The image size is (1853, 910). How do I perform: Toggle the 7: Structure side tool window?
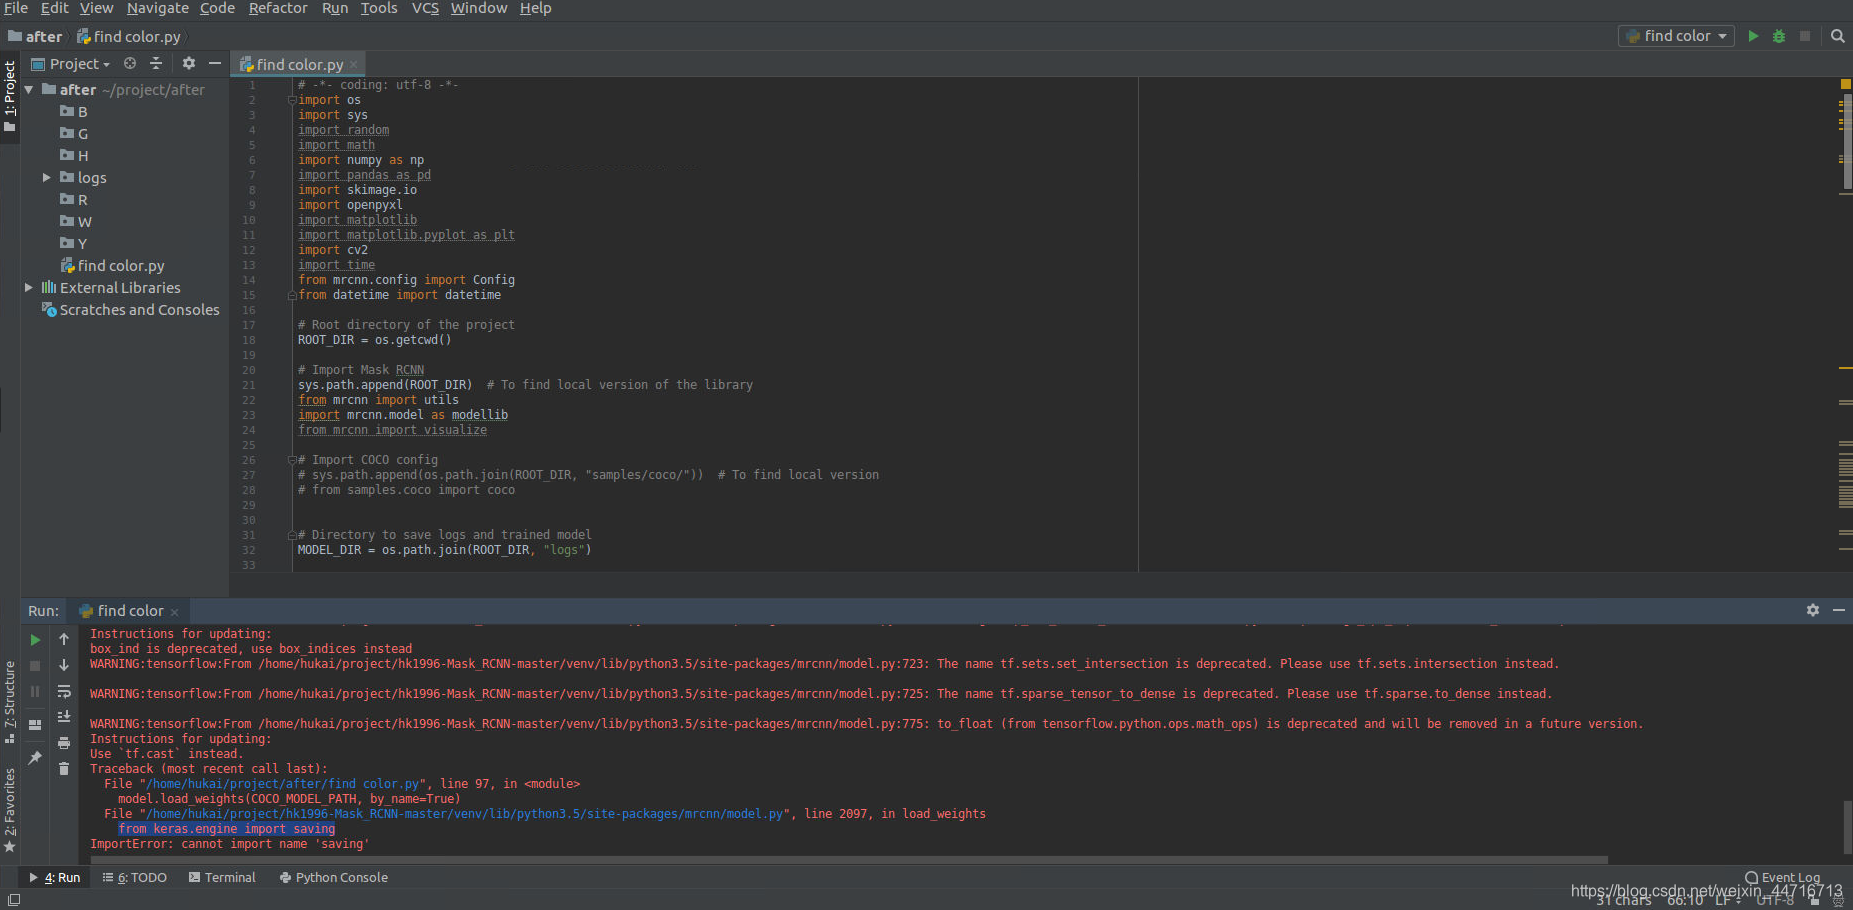point(10,702)
